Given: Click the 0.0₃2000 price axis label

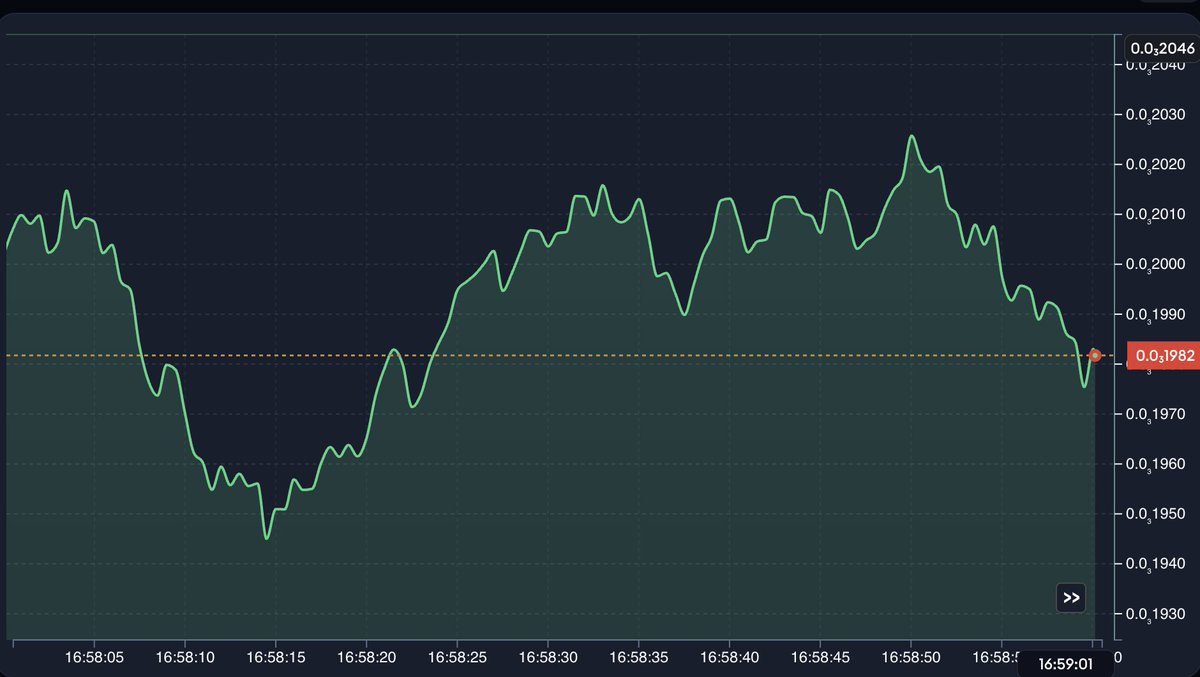Looking at the screenshot, I should point(1156,265).
